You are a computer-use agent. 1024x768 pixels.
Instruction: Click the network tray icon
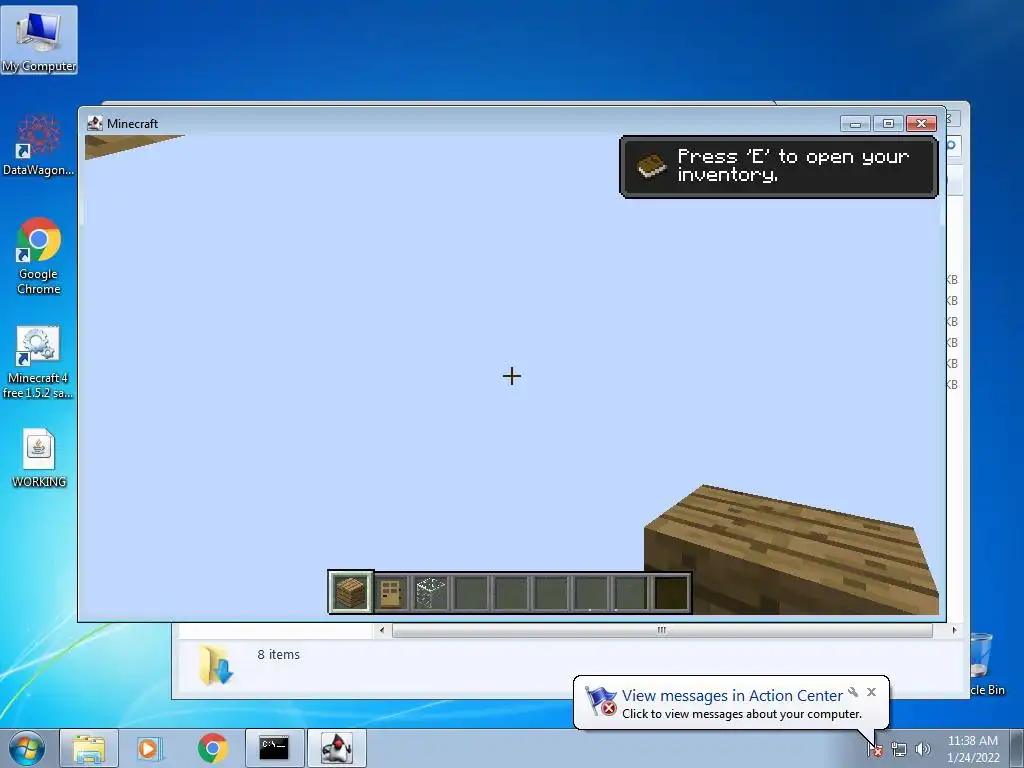899,750
